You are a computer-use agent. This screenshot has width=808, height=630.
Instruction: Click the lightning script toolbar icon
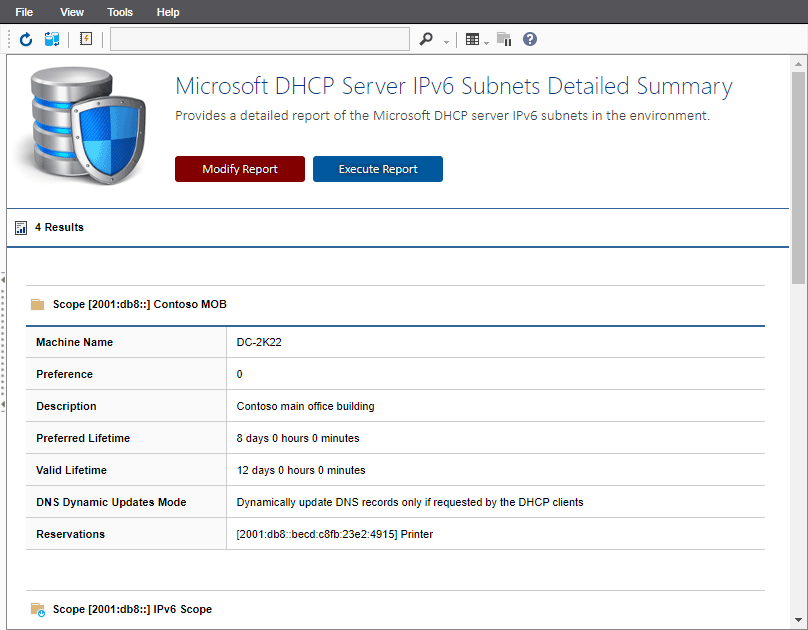click(x=86, y=39)
